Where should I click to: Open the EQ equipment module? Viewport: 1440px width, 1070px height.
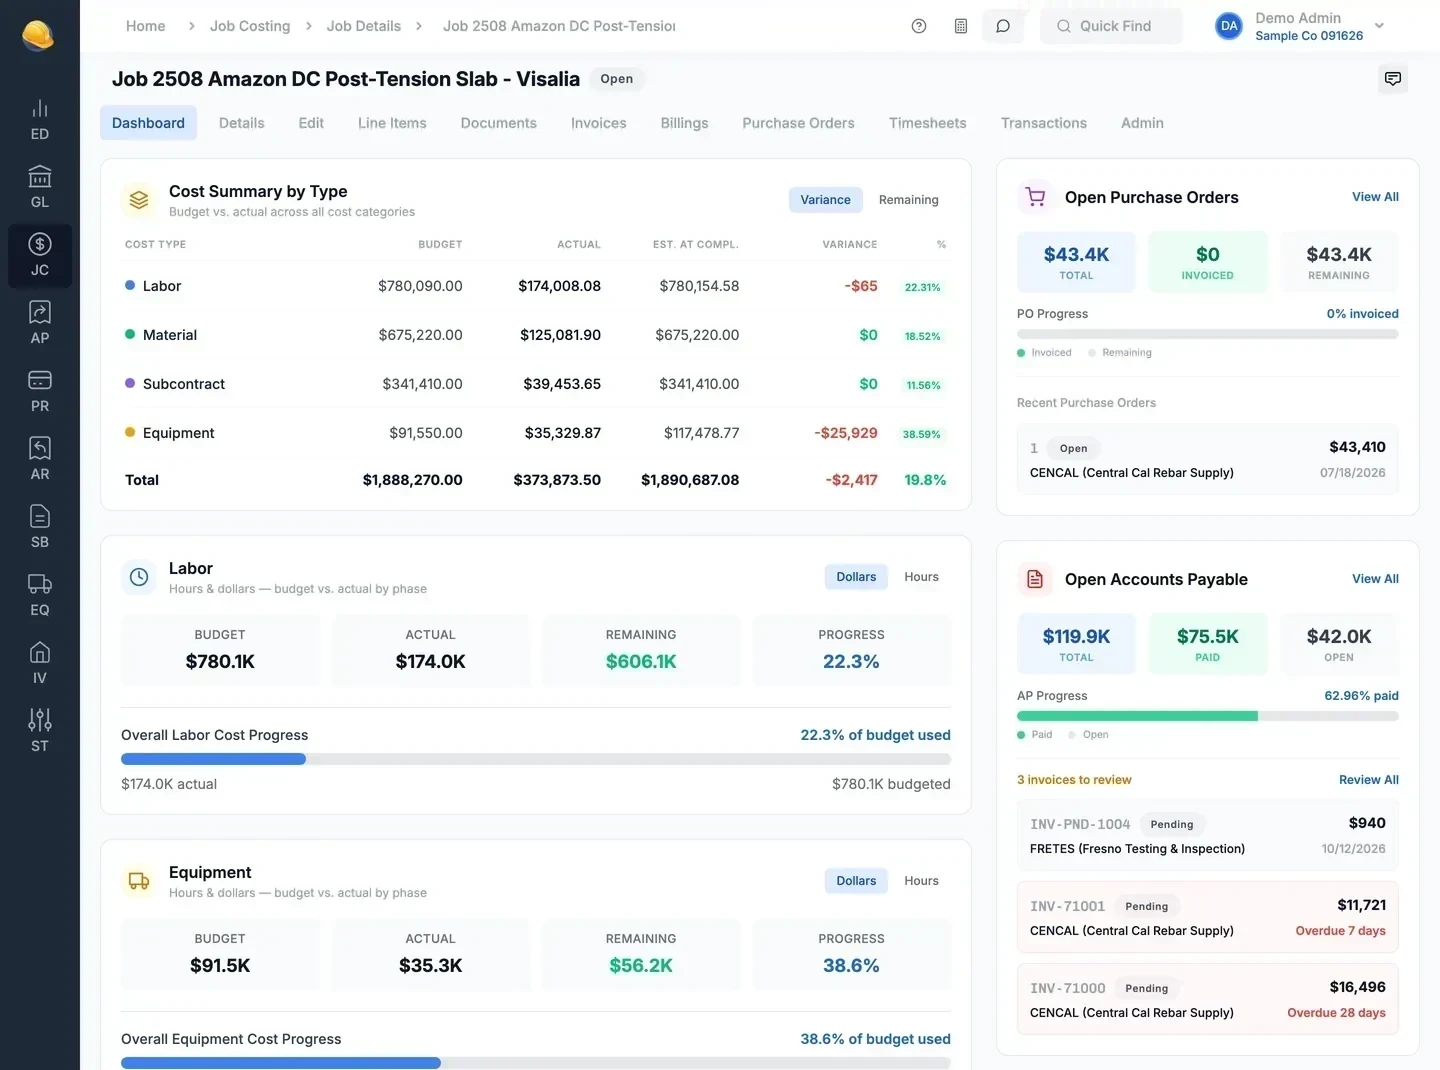point(40,596)
